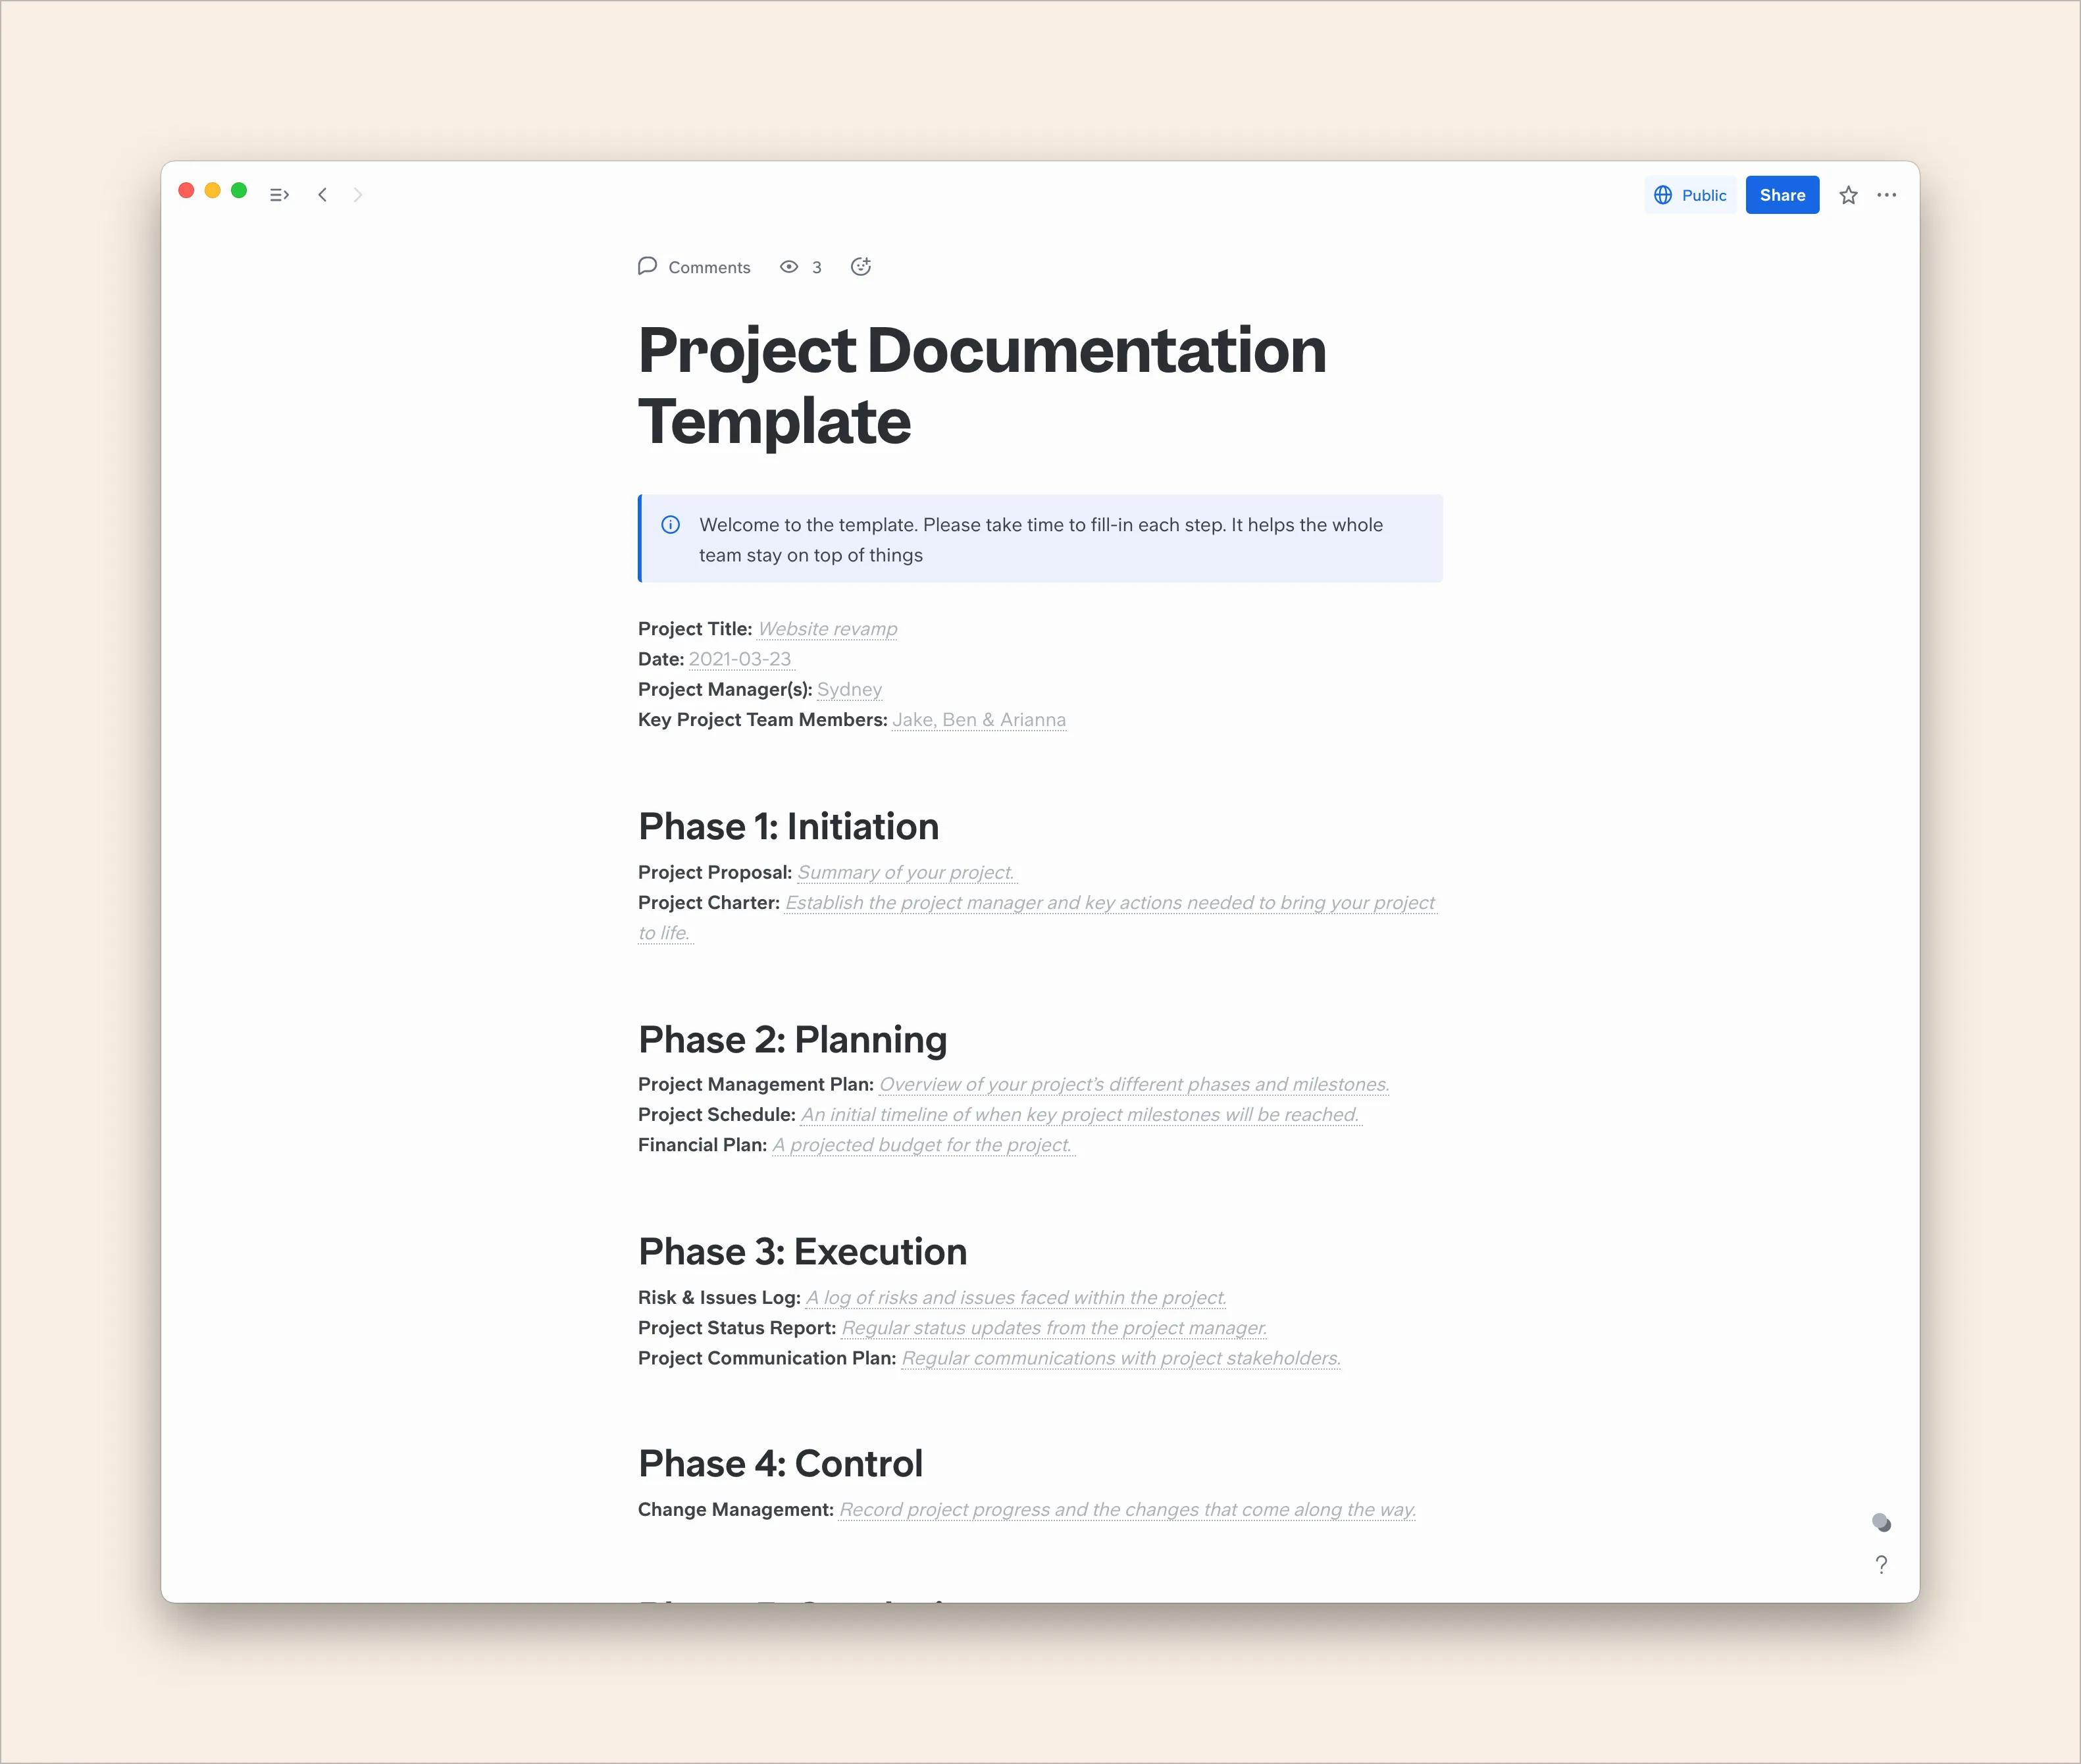
Task: Click the comment bubble icon
Action: coord(647,266)
